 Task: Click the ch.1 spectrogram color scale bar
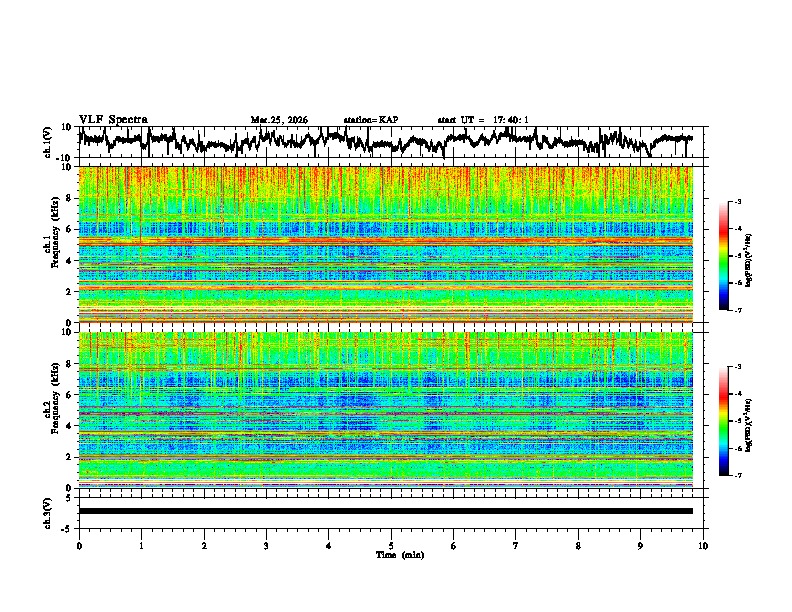(x=723, y=256)
